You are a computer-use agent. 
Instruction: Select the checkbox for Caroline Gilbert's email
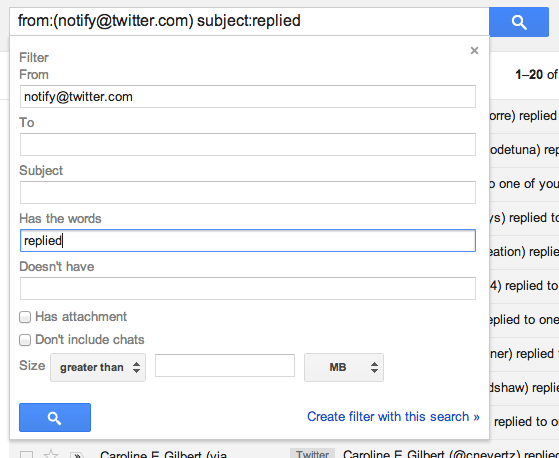click(x=26, y=455)
